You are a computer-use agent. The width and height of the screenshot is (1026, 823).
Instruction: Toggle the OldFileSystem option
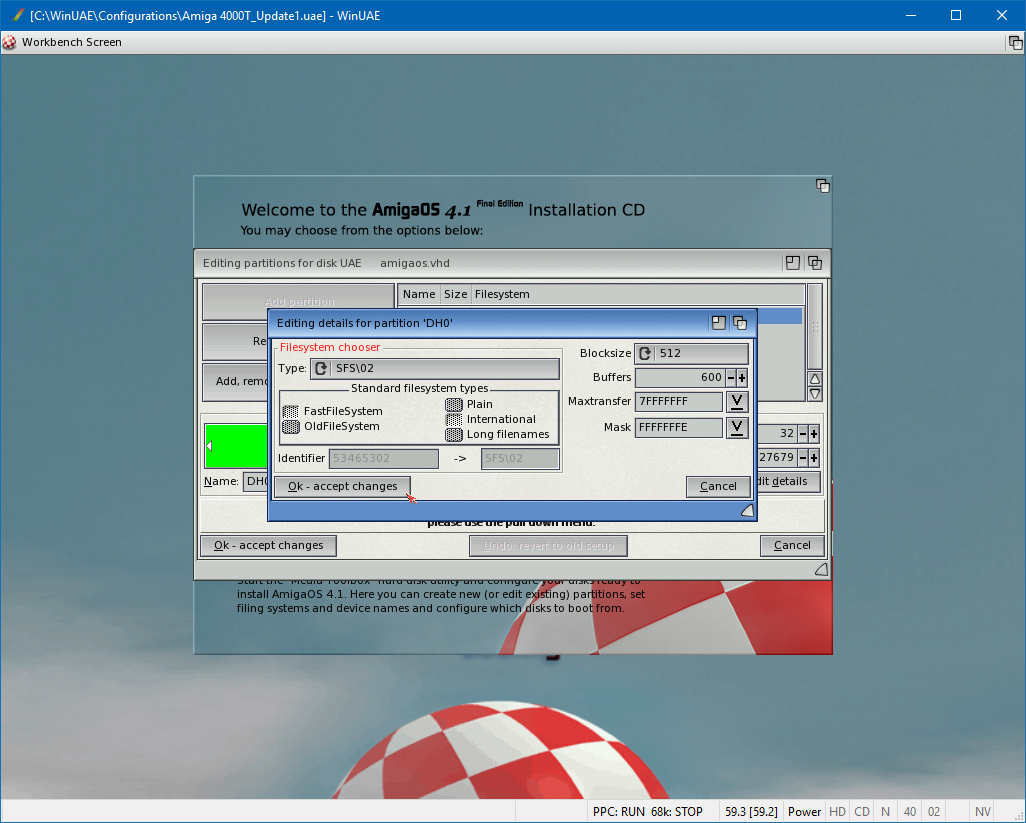[x=291, y=426]
